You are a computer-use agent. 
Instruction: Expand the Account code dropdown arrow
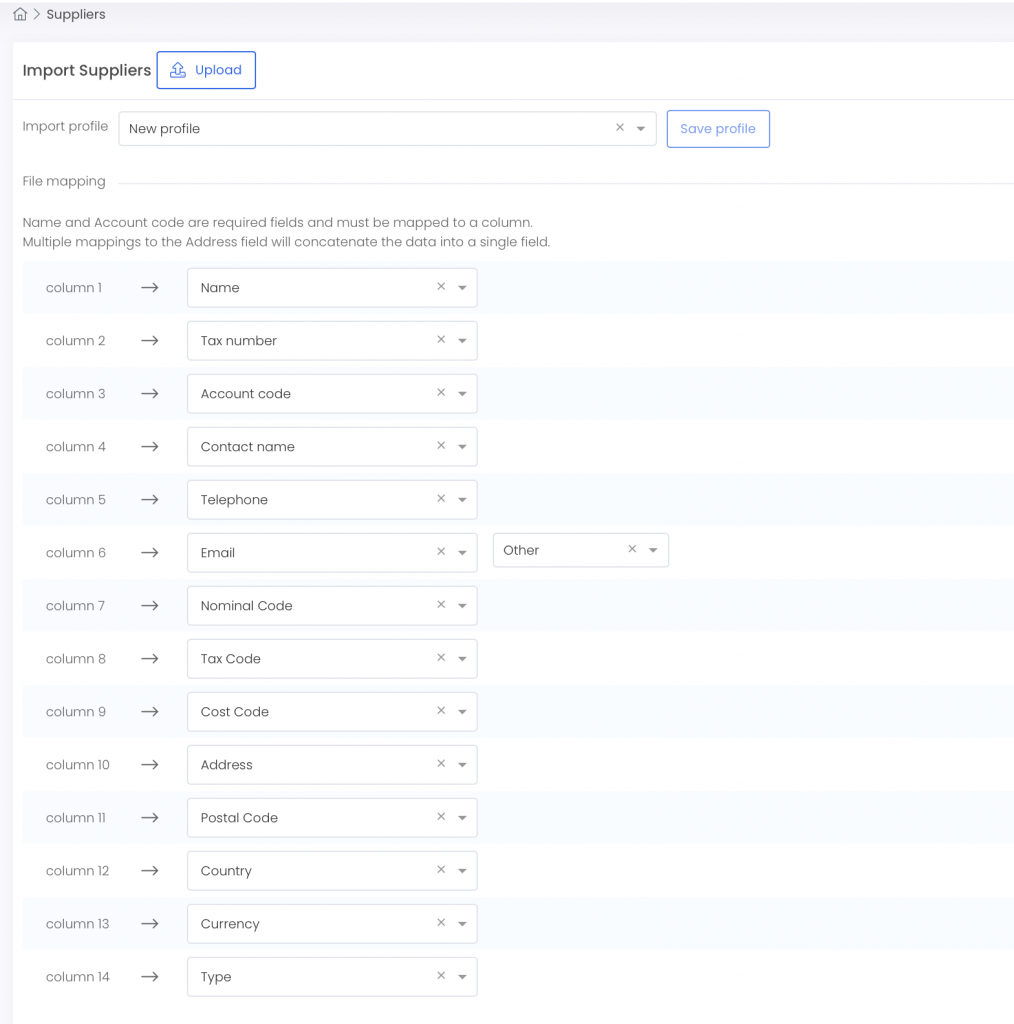tap(462, 394)
